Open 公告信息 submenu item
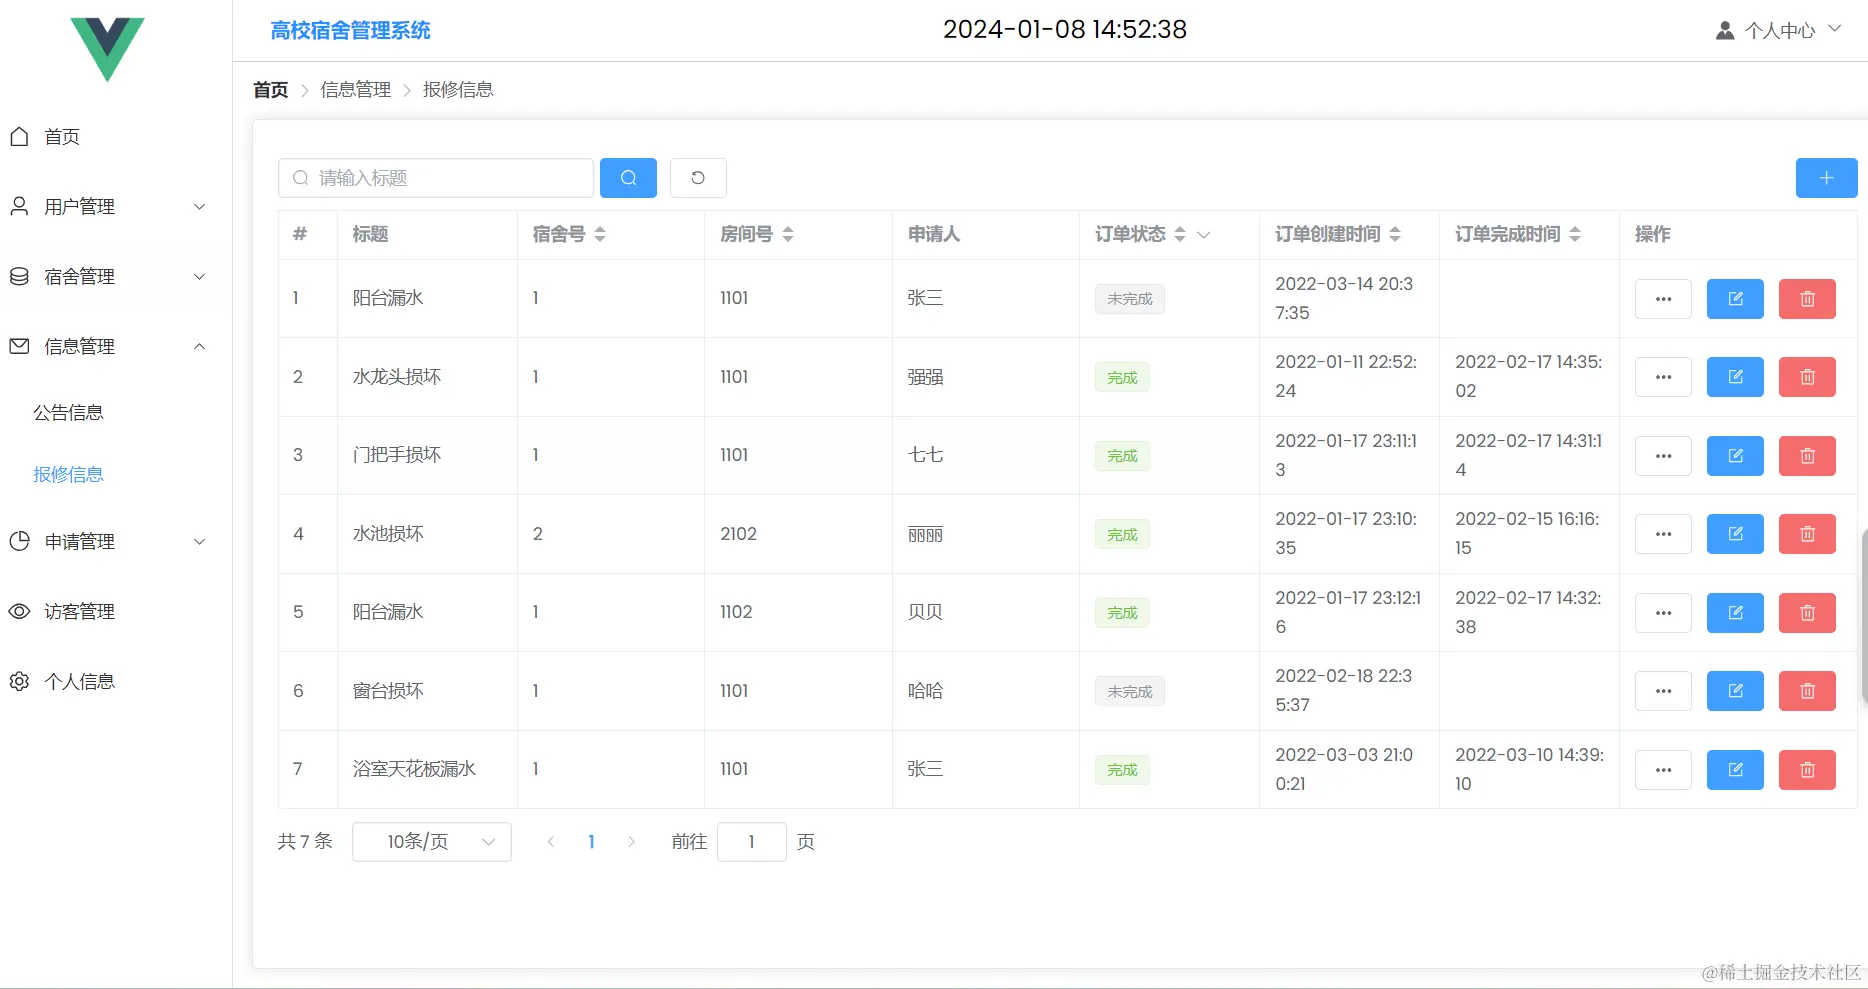 click(x=68, y=413)
